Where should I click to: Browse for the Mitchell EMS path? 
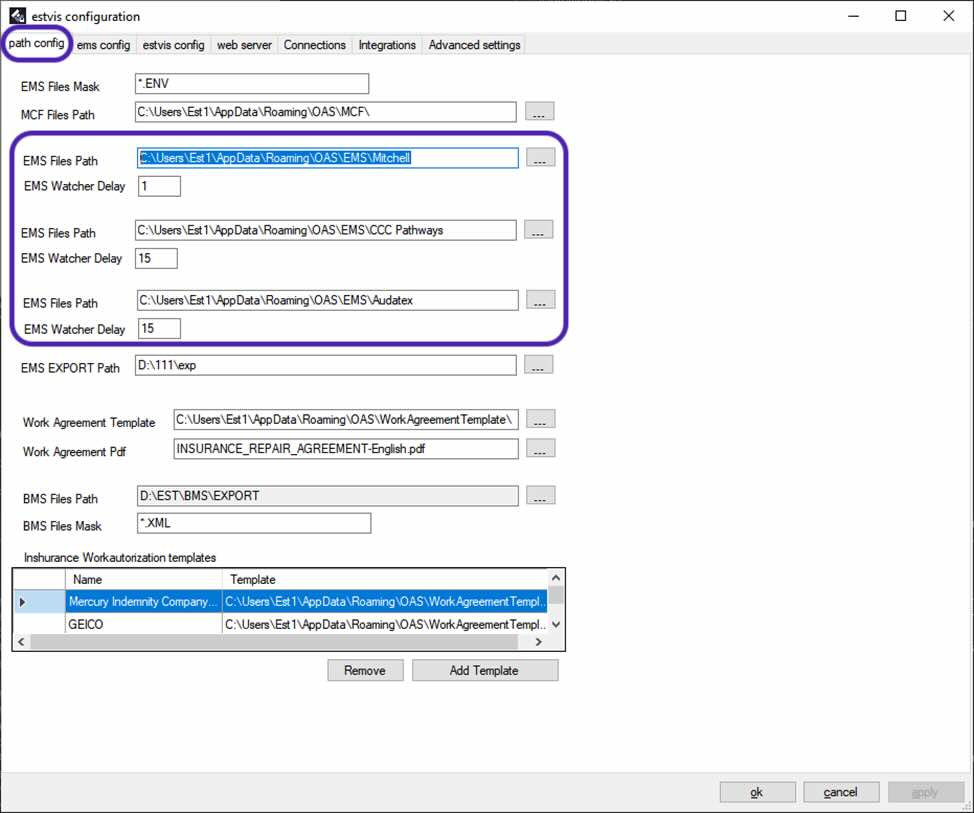pyautogui.click(x=540, y=157)
